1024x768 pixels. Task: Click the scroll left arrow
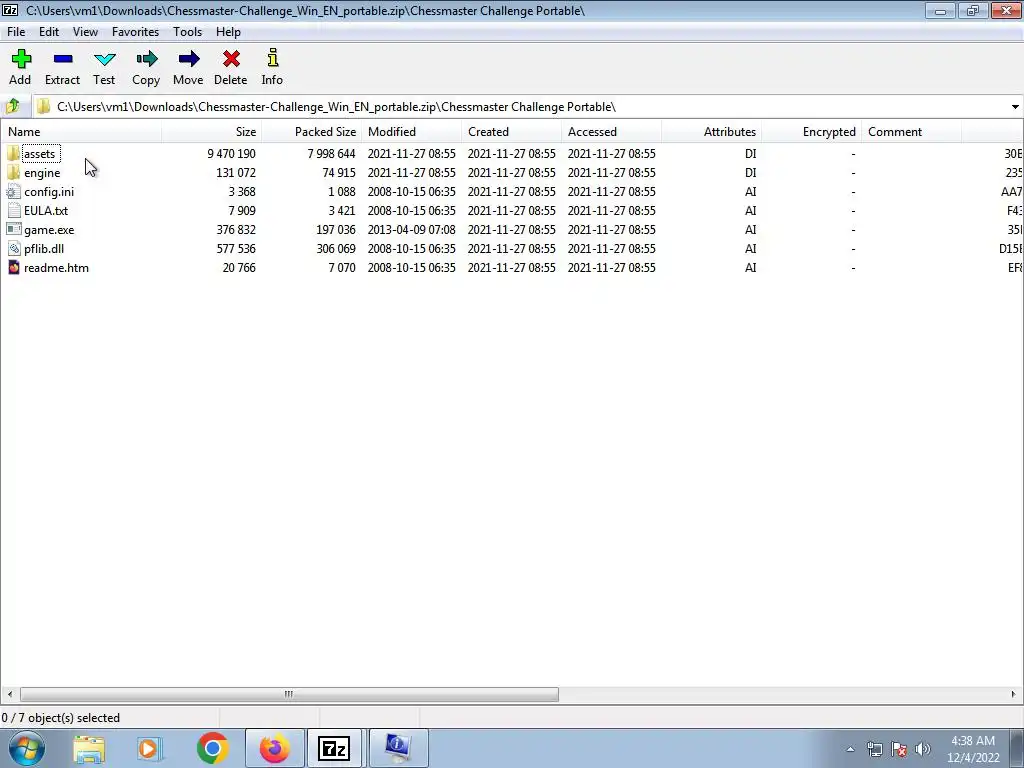tap(9, 694)
